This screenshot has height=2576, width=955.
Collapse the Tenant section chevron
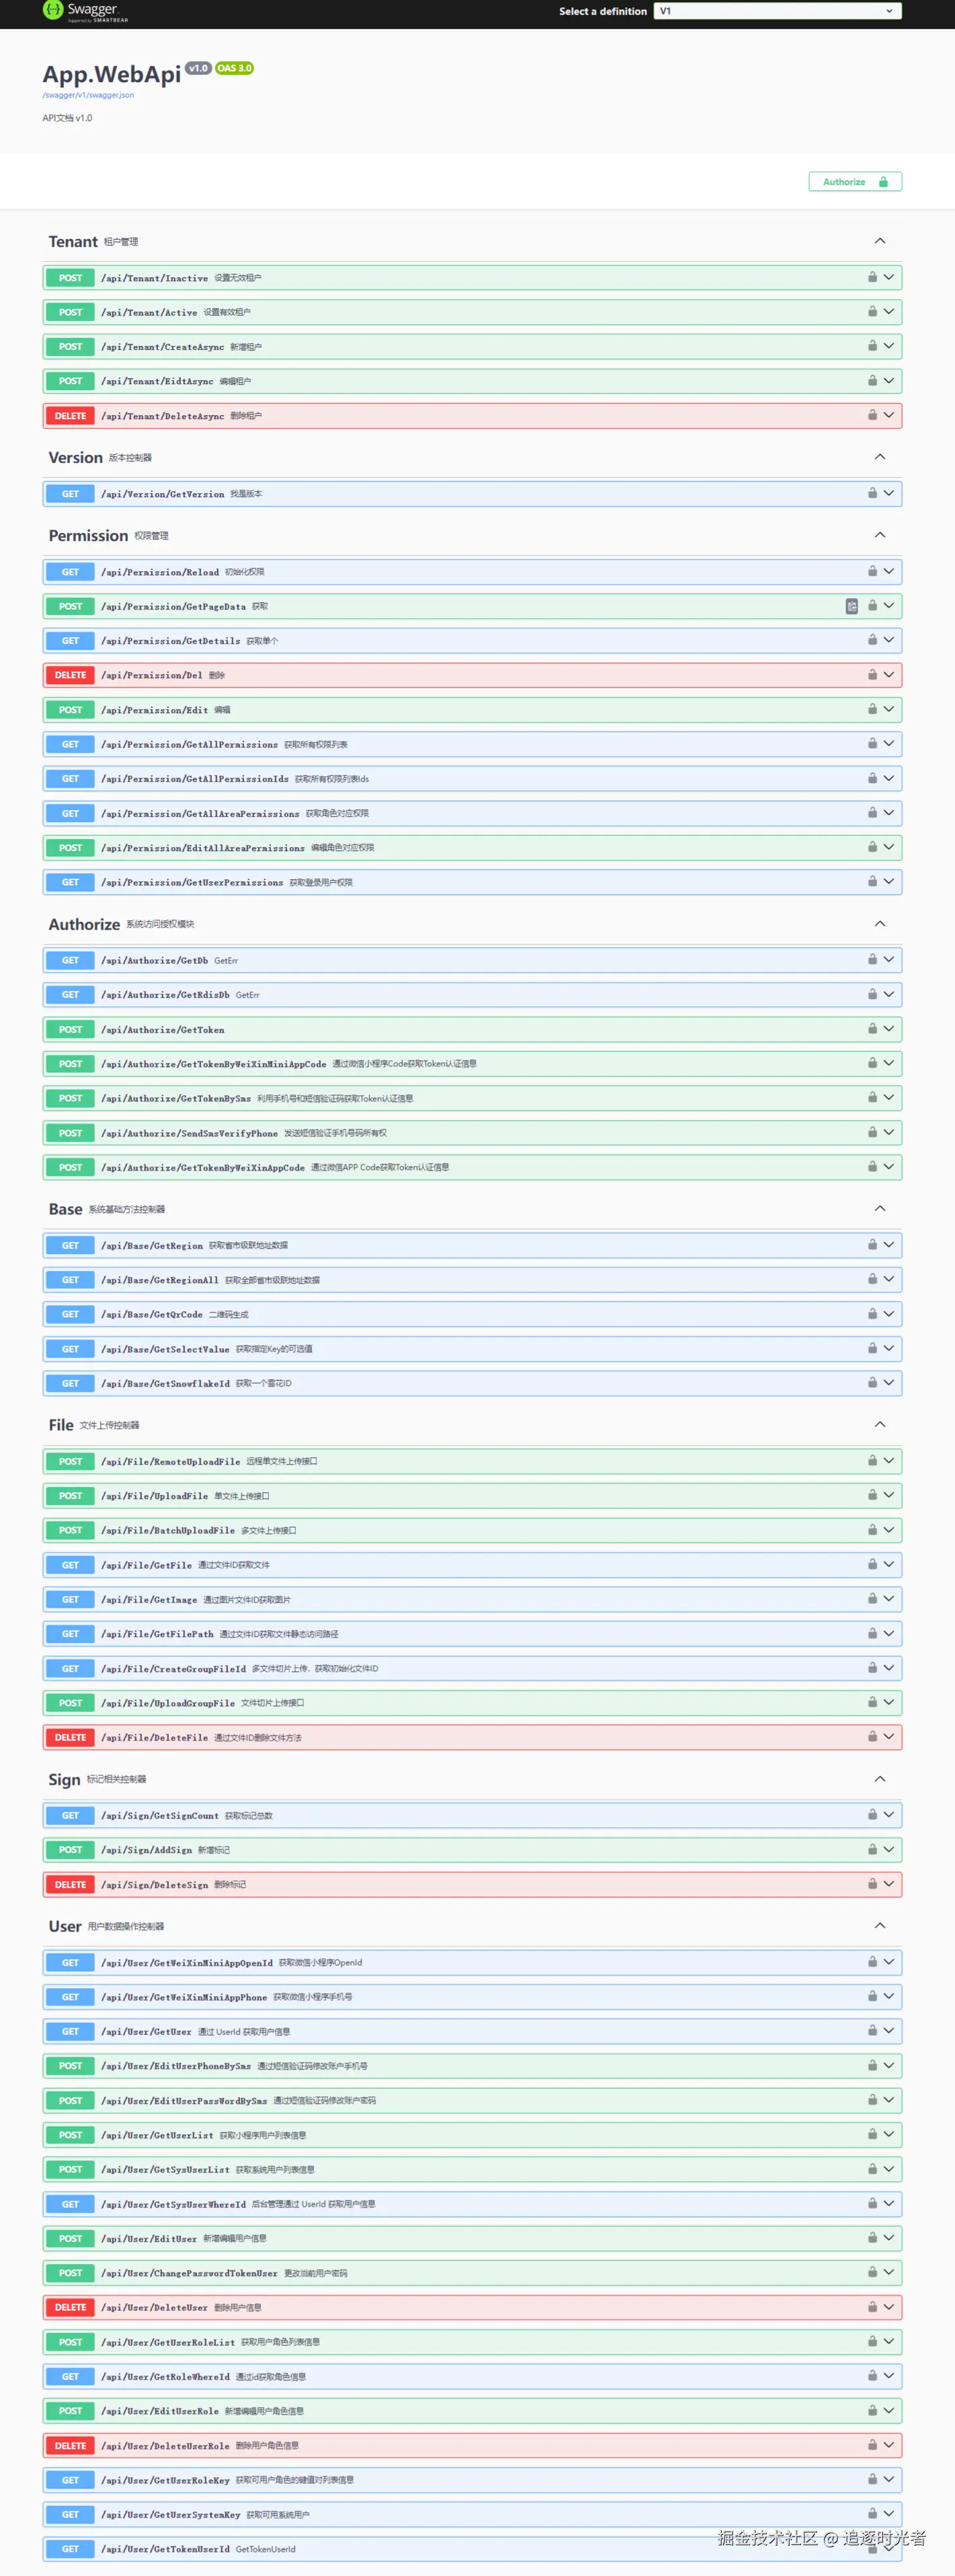[880, 241]
